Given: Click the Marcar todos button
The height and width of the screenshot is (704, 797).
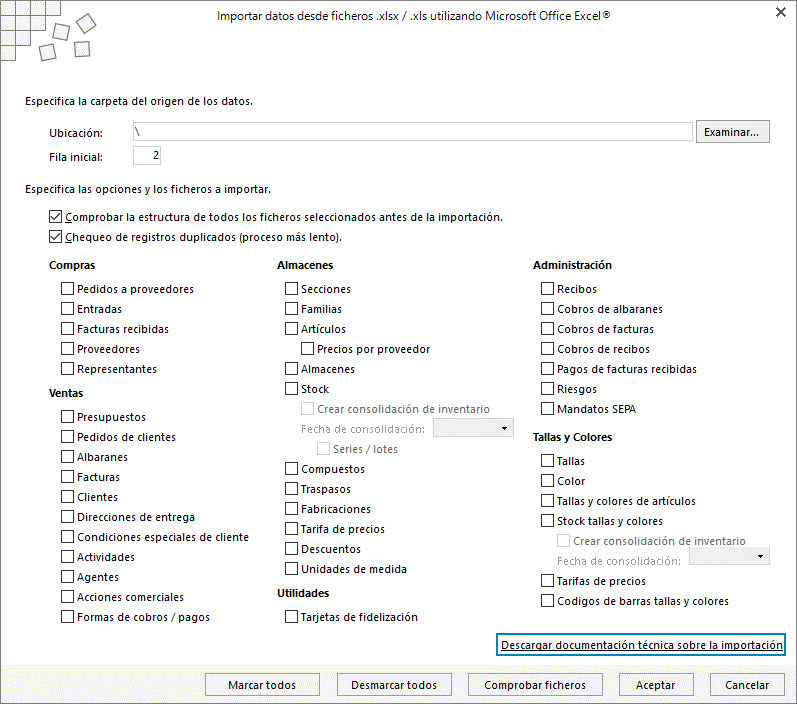Looking at the screenshot, I should [262, 685].
